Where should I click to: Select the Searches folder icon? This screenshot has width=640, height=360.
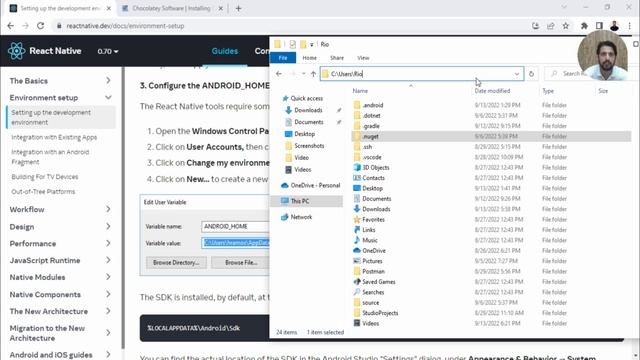coord(357,292)
